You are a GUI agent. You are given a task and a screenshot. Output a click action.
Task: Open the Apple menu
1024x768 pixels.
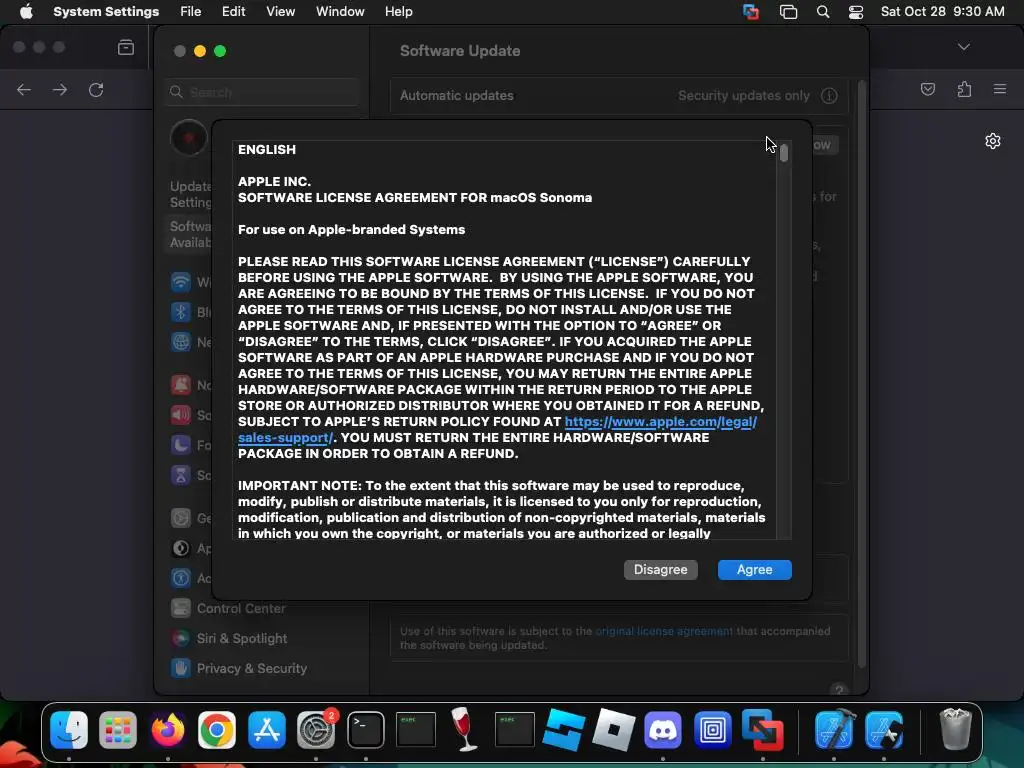[x=26, y=12]
